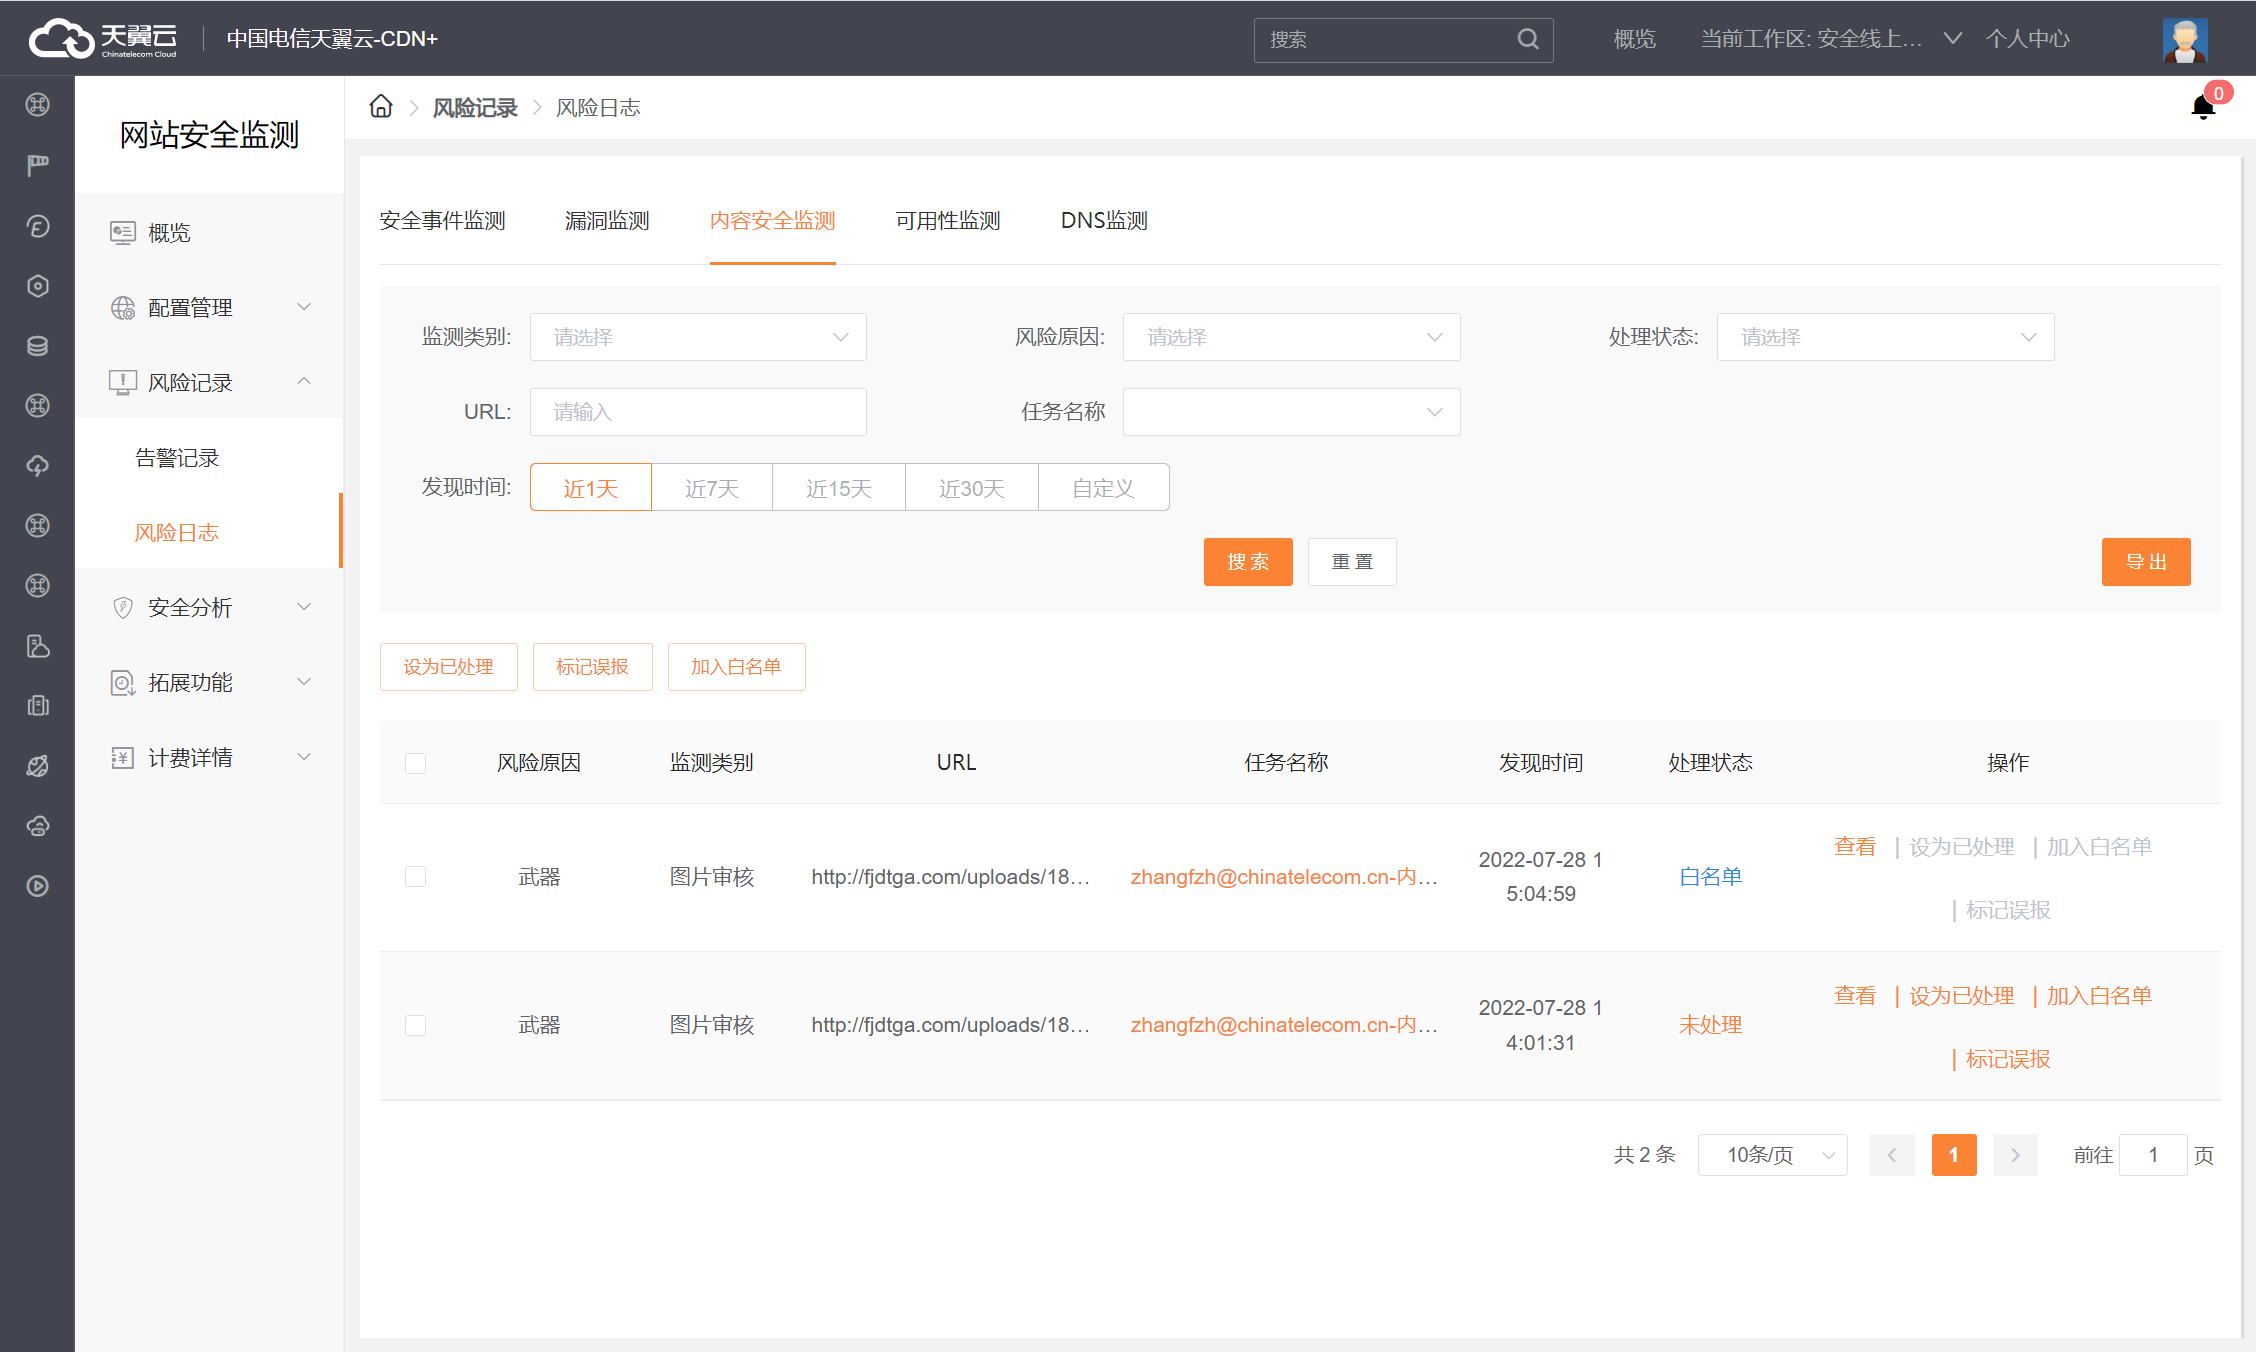This screenshot has width=2256, height=1352.
Task: Click the flag icon in left rail
Action: 38,165
